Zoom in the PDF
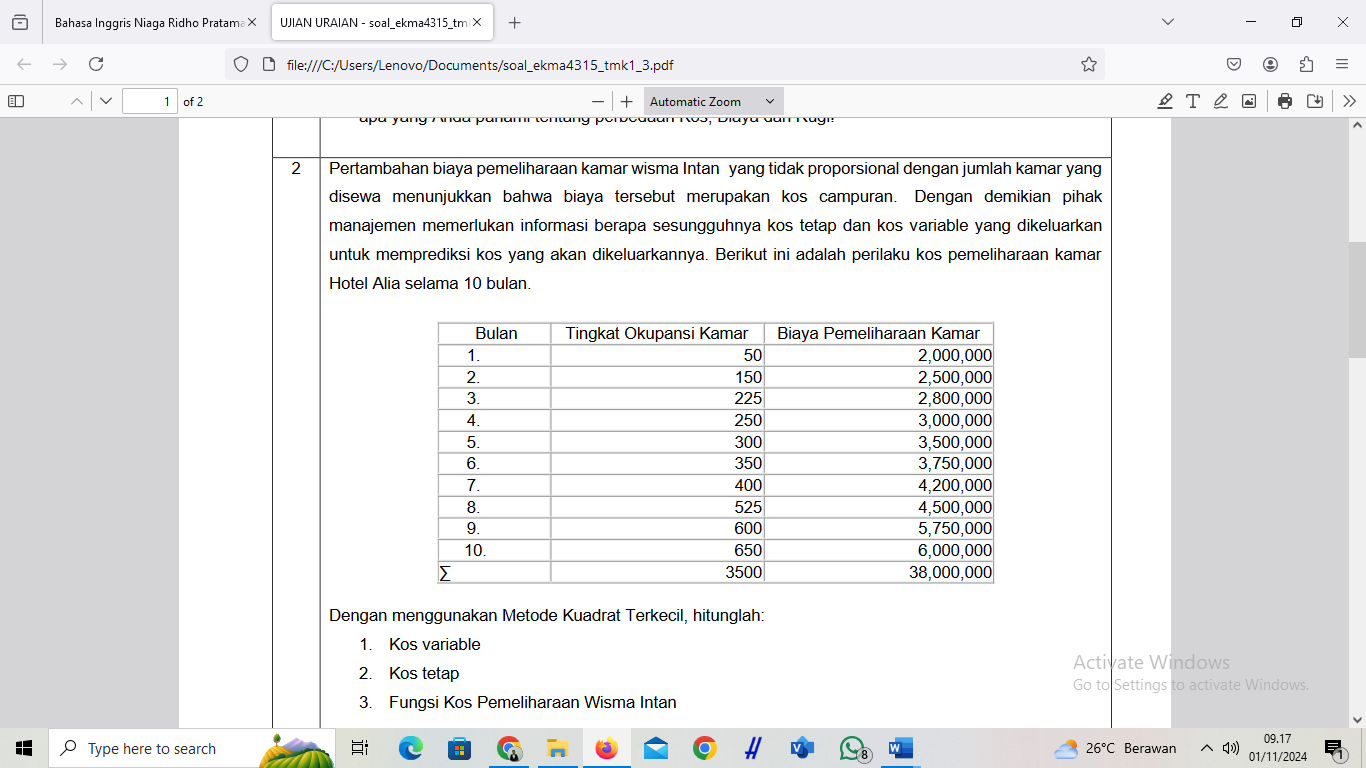The image size is (1366, 768). [x=627, y=101]
